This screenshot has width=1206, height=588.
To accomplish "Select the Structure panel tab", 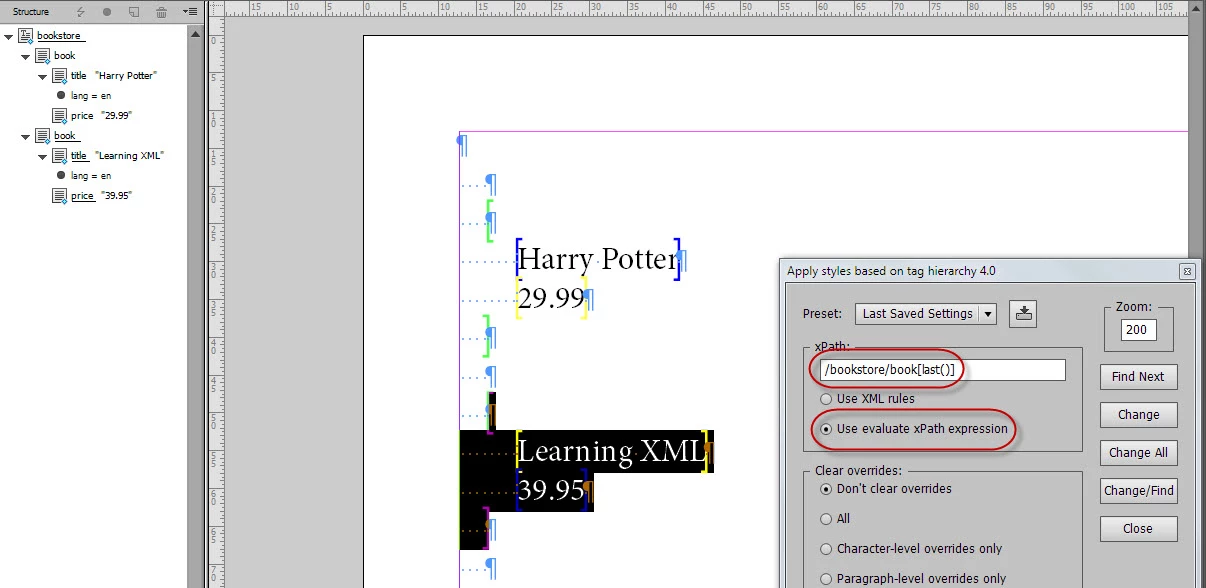I will [x=31, y=12].
